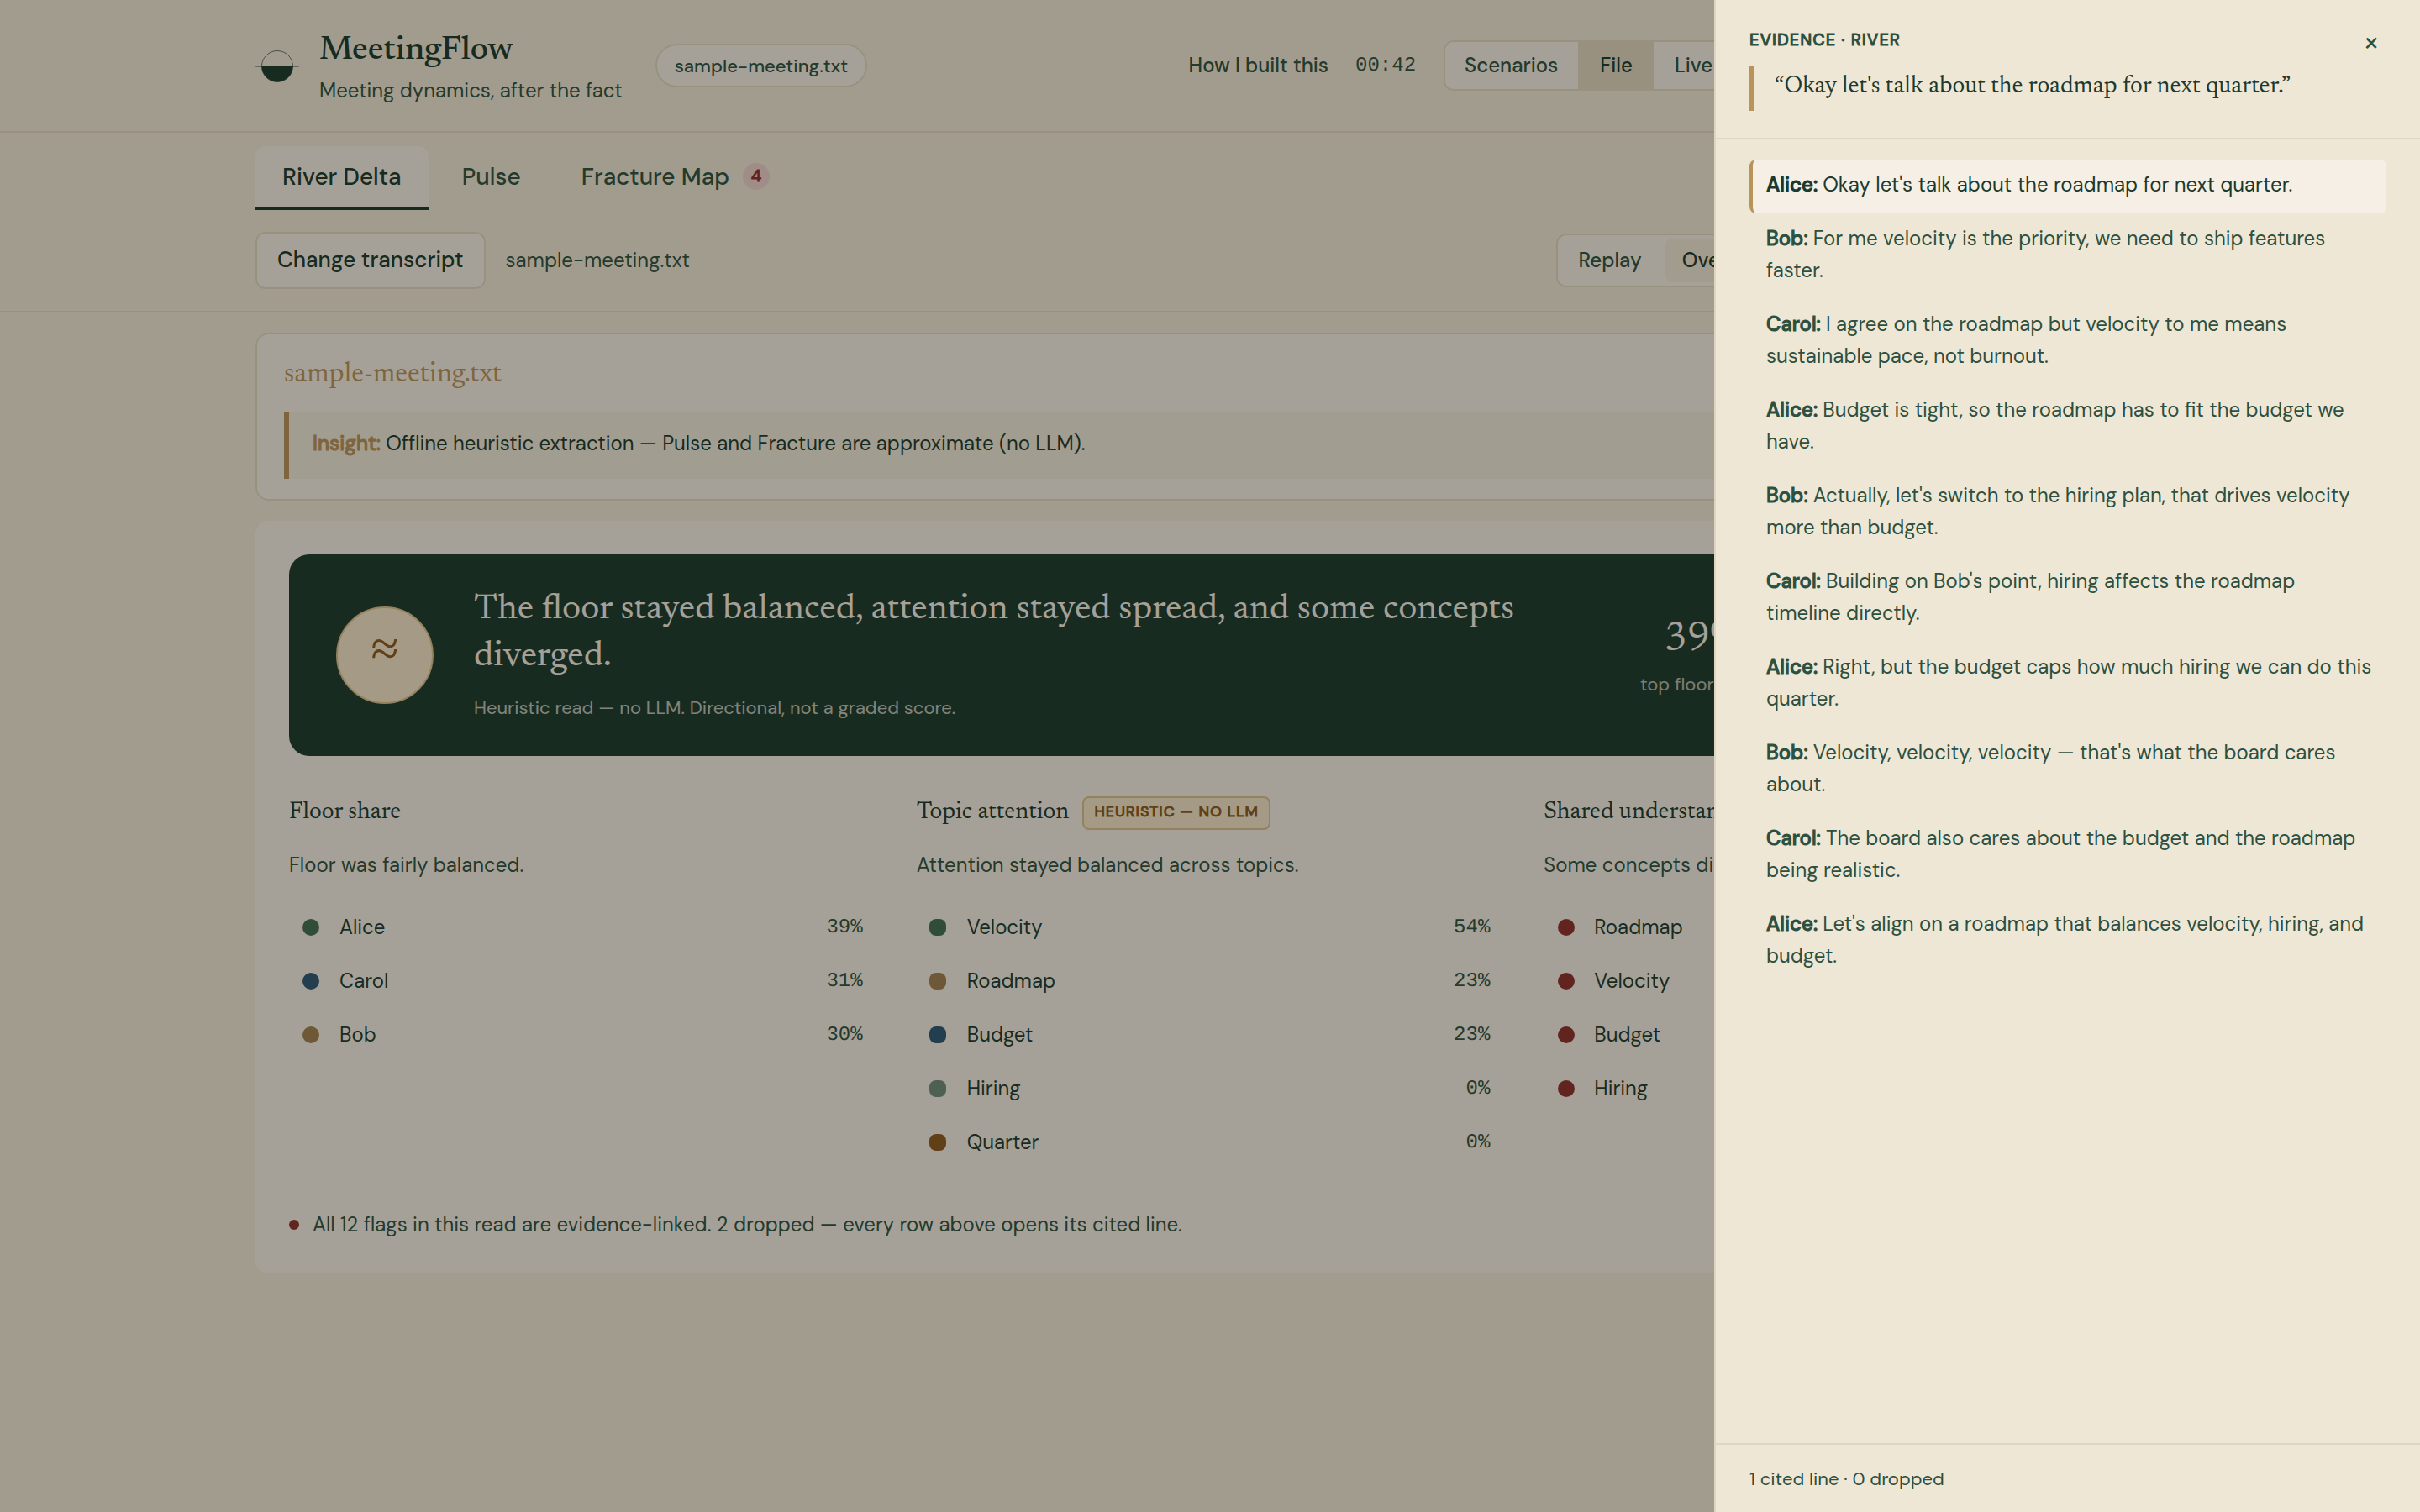Click the '1 cited line · 0 dropped' footer
The image size is (2420, 1512).
click(x=1846, y=1479)
